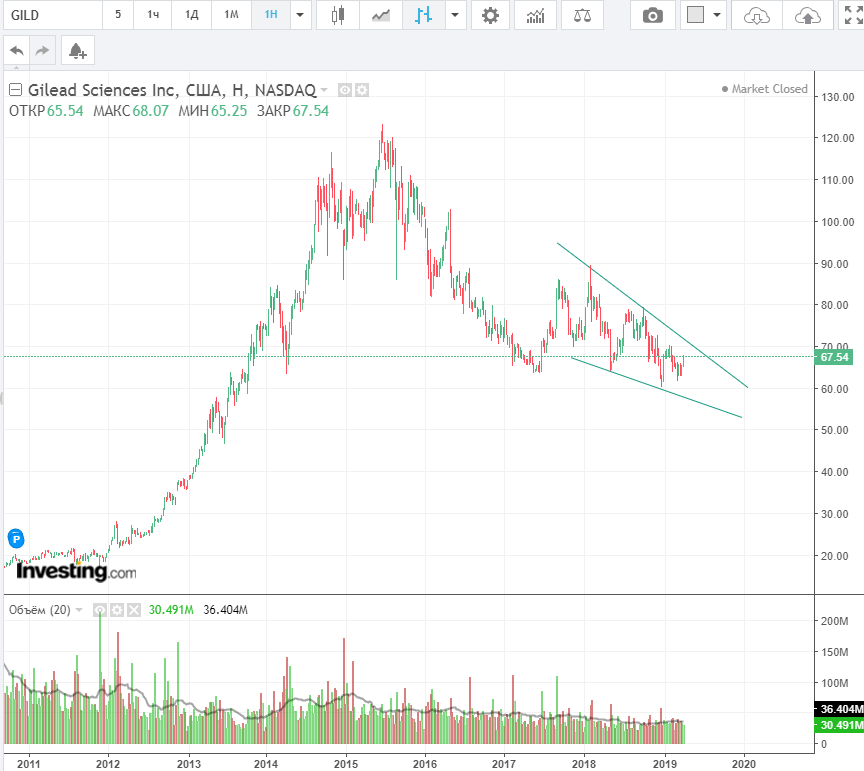Click the compare symbols scales icon
The image size is (864, 771).
[582, 15]
